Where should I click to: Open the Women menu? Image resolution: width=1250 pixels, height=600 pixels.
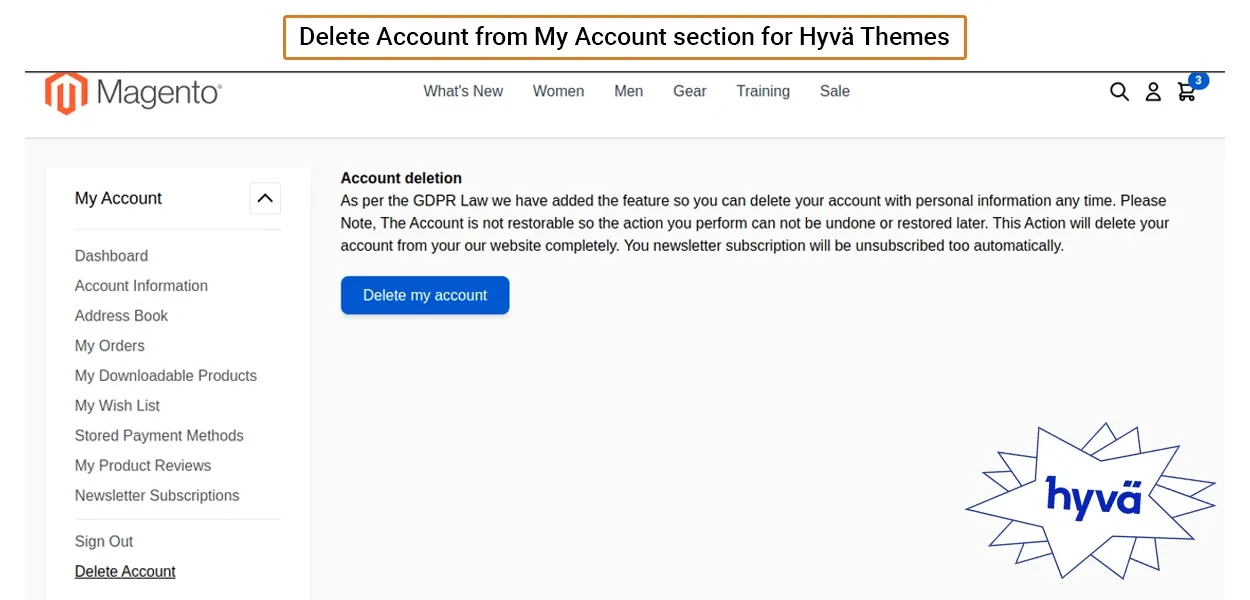pyautogui.click(x=558, y=91)
